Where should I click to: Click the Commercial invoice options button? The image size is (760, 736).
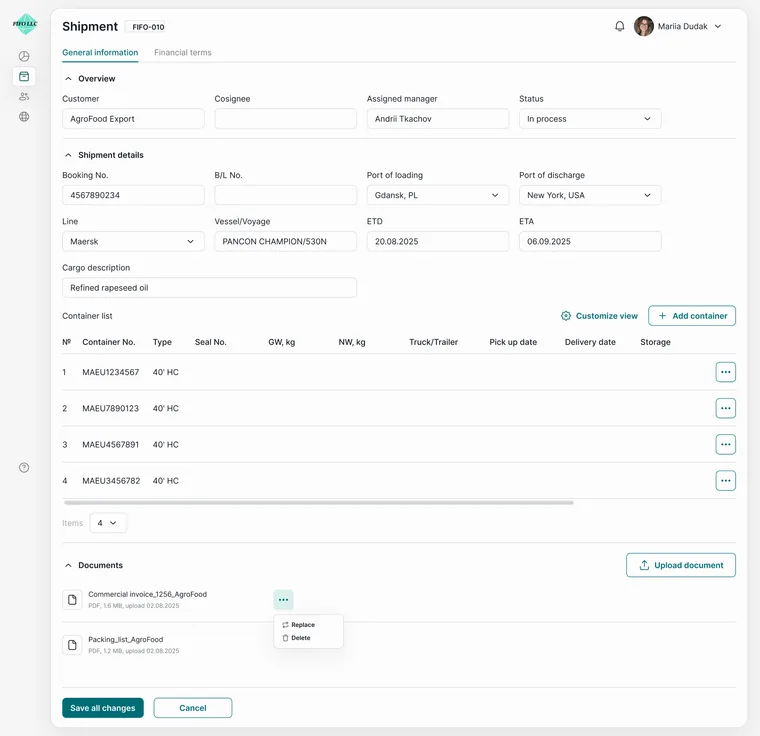[283, 600]
